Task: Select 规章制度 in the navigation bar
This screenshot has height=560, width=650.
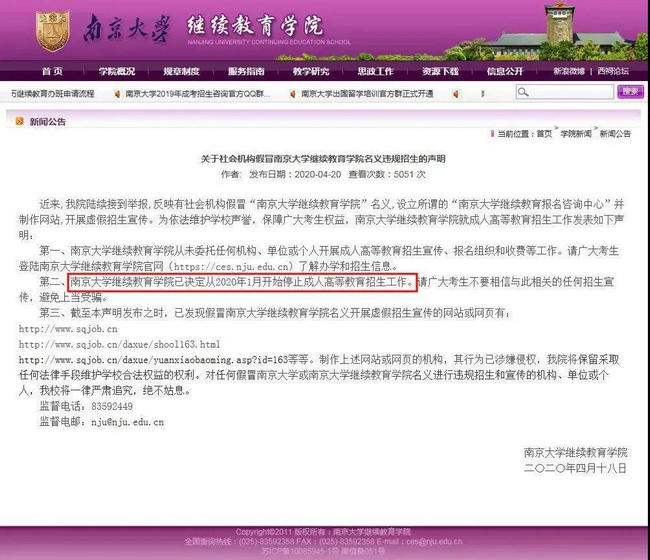Action: click(x=181, y=72)
